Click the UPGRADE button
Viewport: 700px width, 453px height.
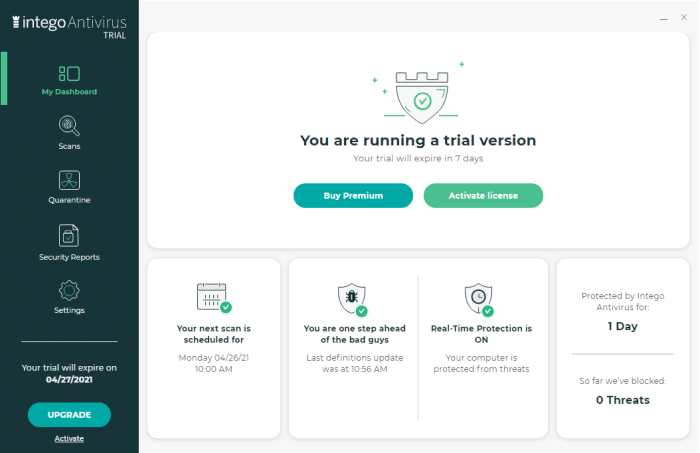pyautogui.click(x=69, y=415)
